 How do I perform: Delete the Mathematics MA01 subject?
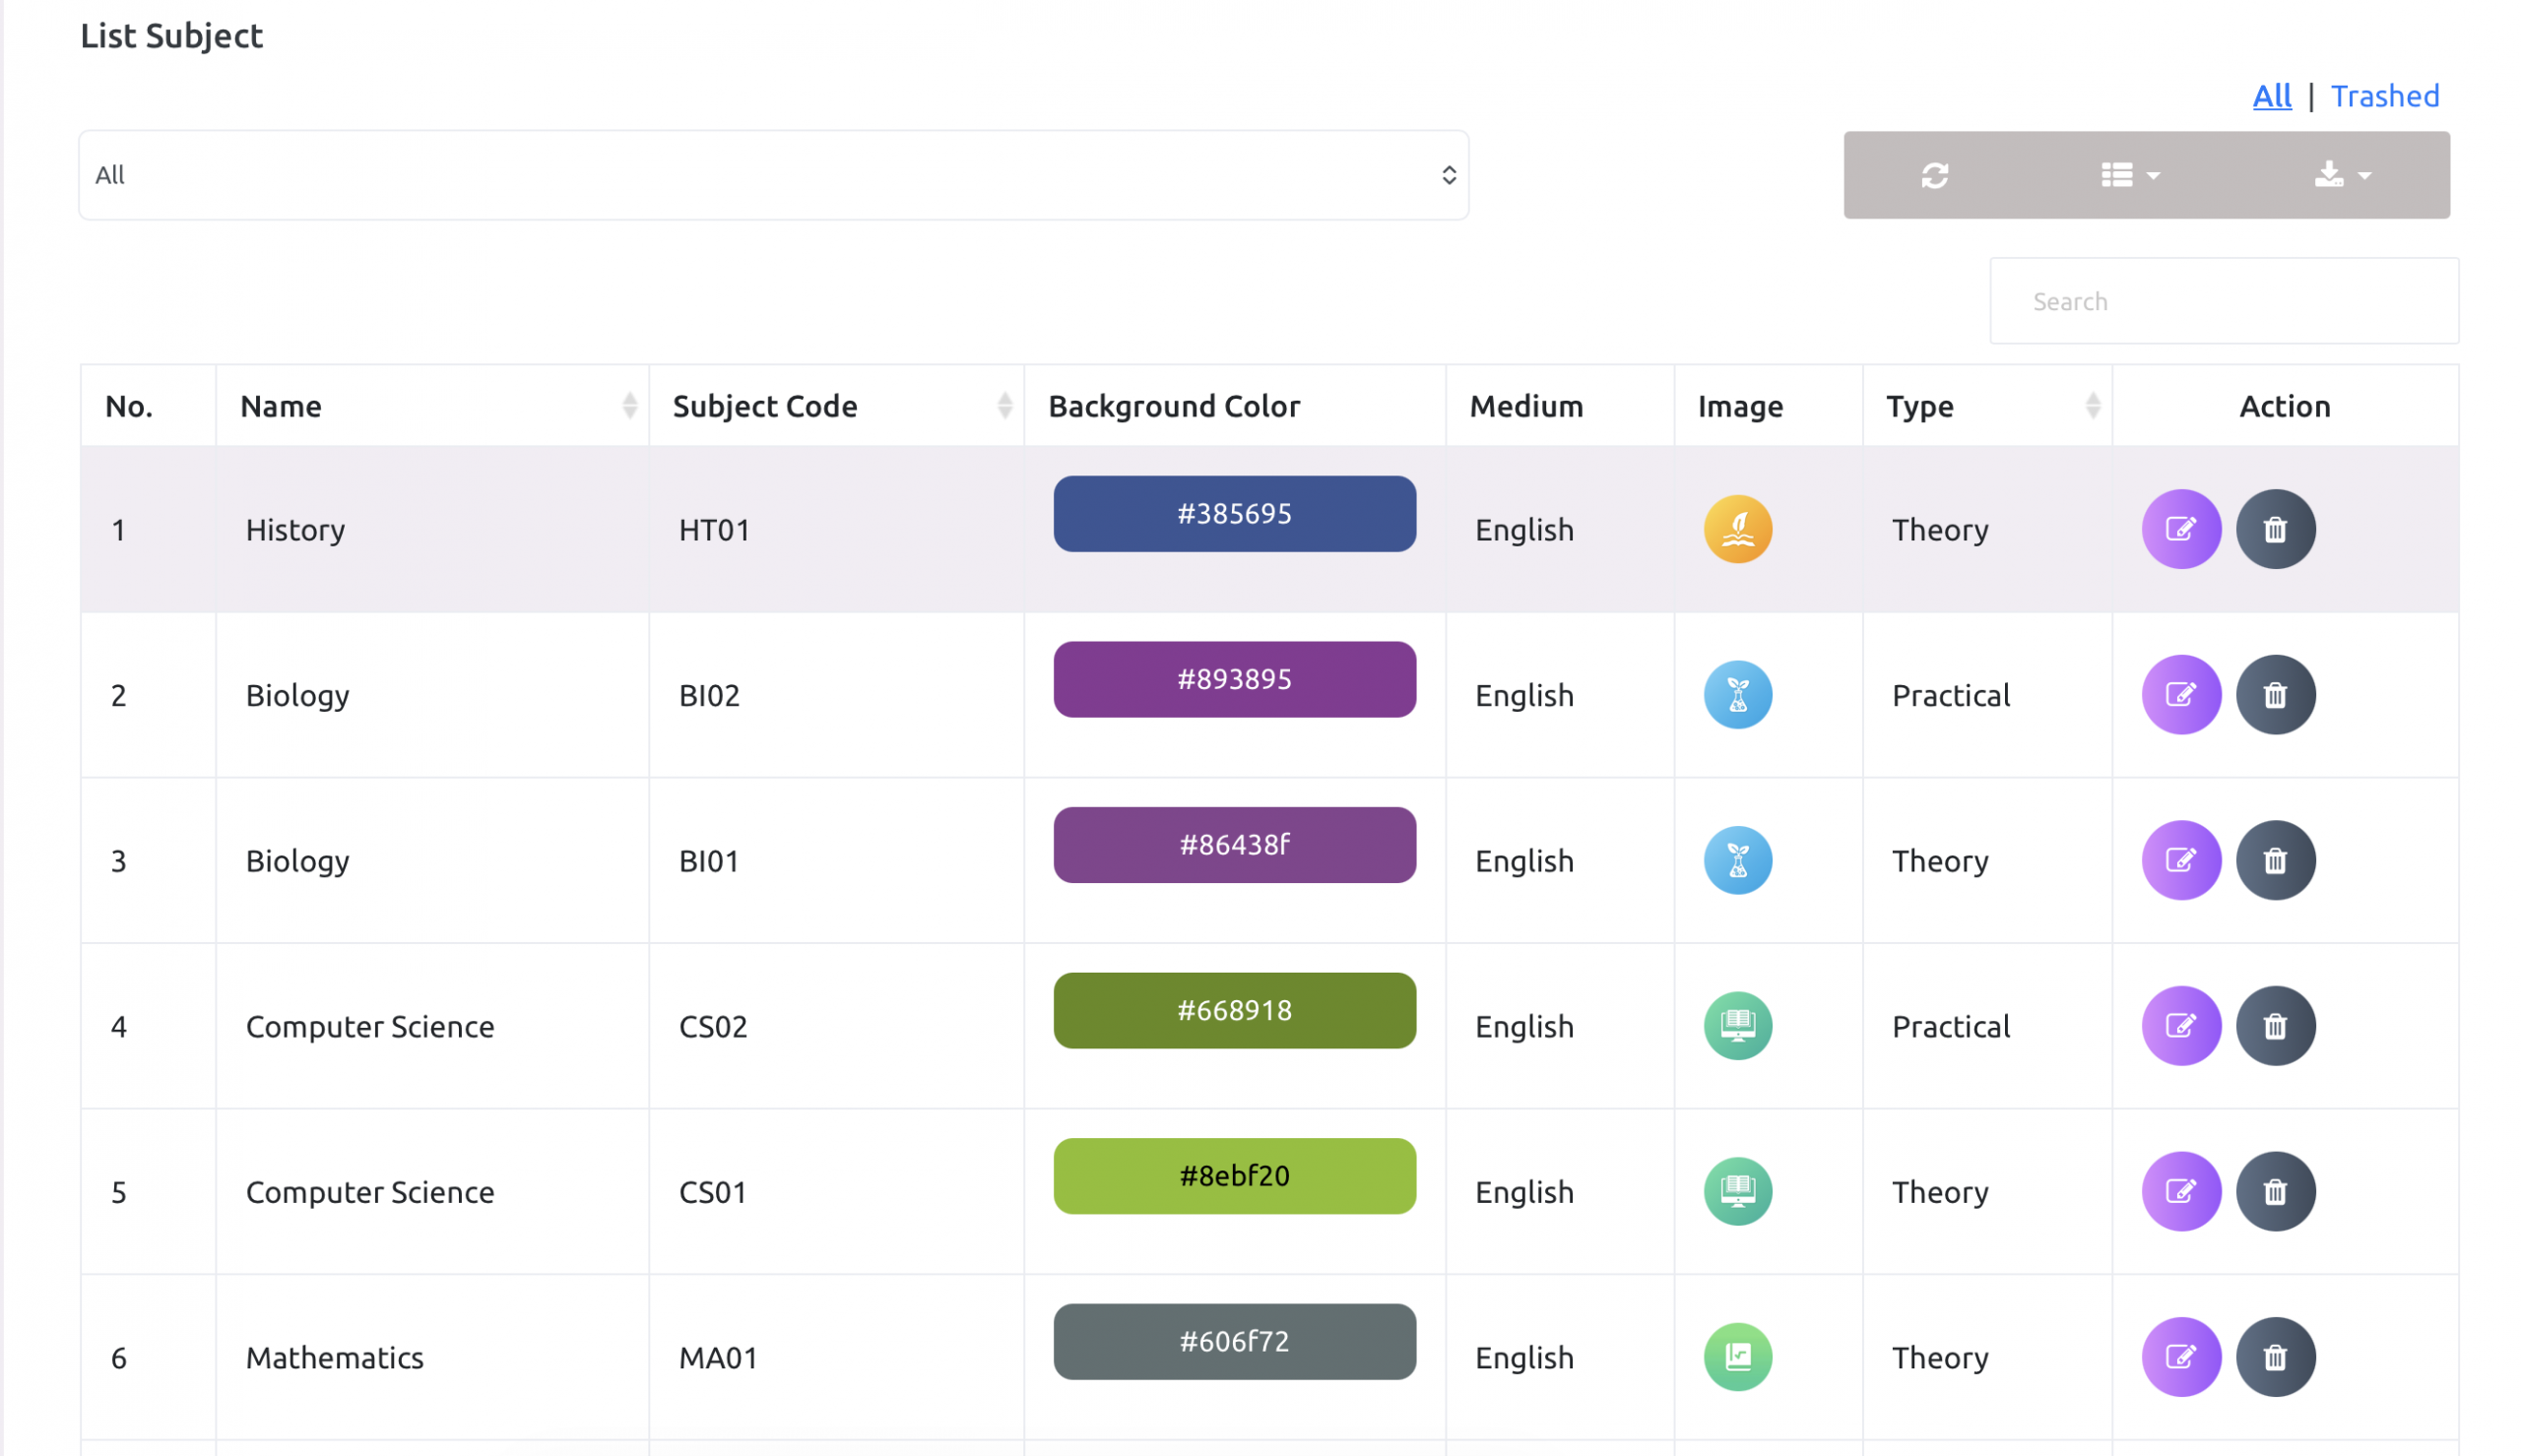pos(2274,1357)
